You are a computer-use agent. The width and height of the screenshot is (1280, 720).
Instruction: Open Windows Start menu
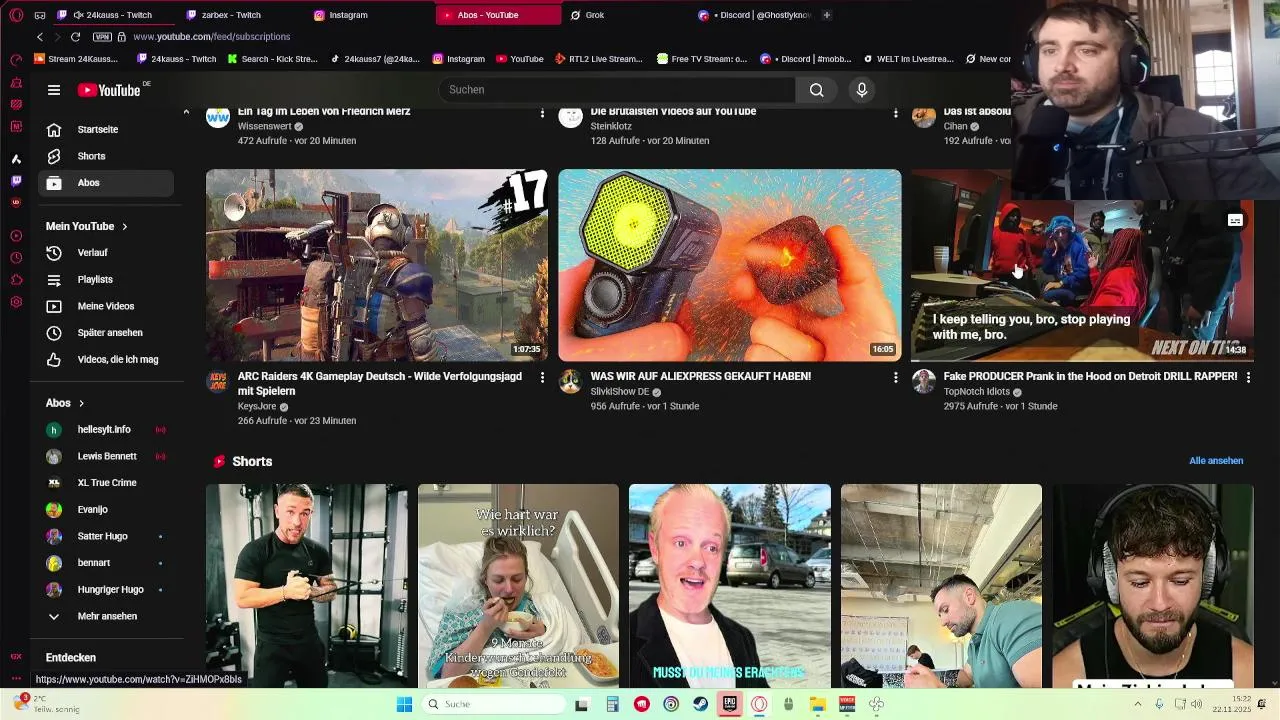tap(404, 704)
